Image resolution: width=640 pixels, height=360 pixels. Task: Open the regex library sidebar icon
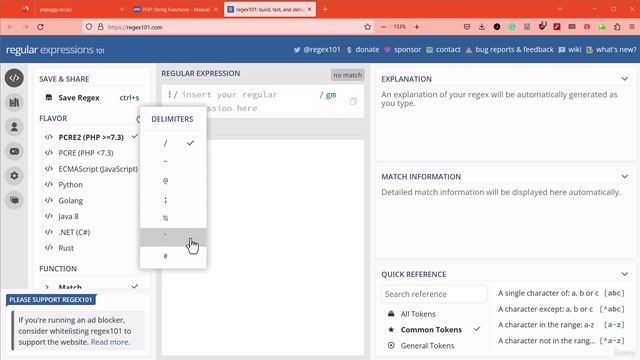tap(14, 102)
